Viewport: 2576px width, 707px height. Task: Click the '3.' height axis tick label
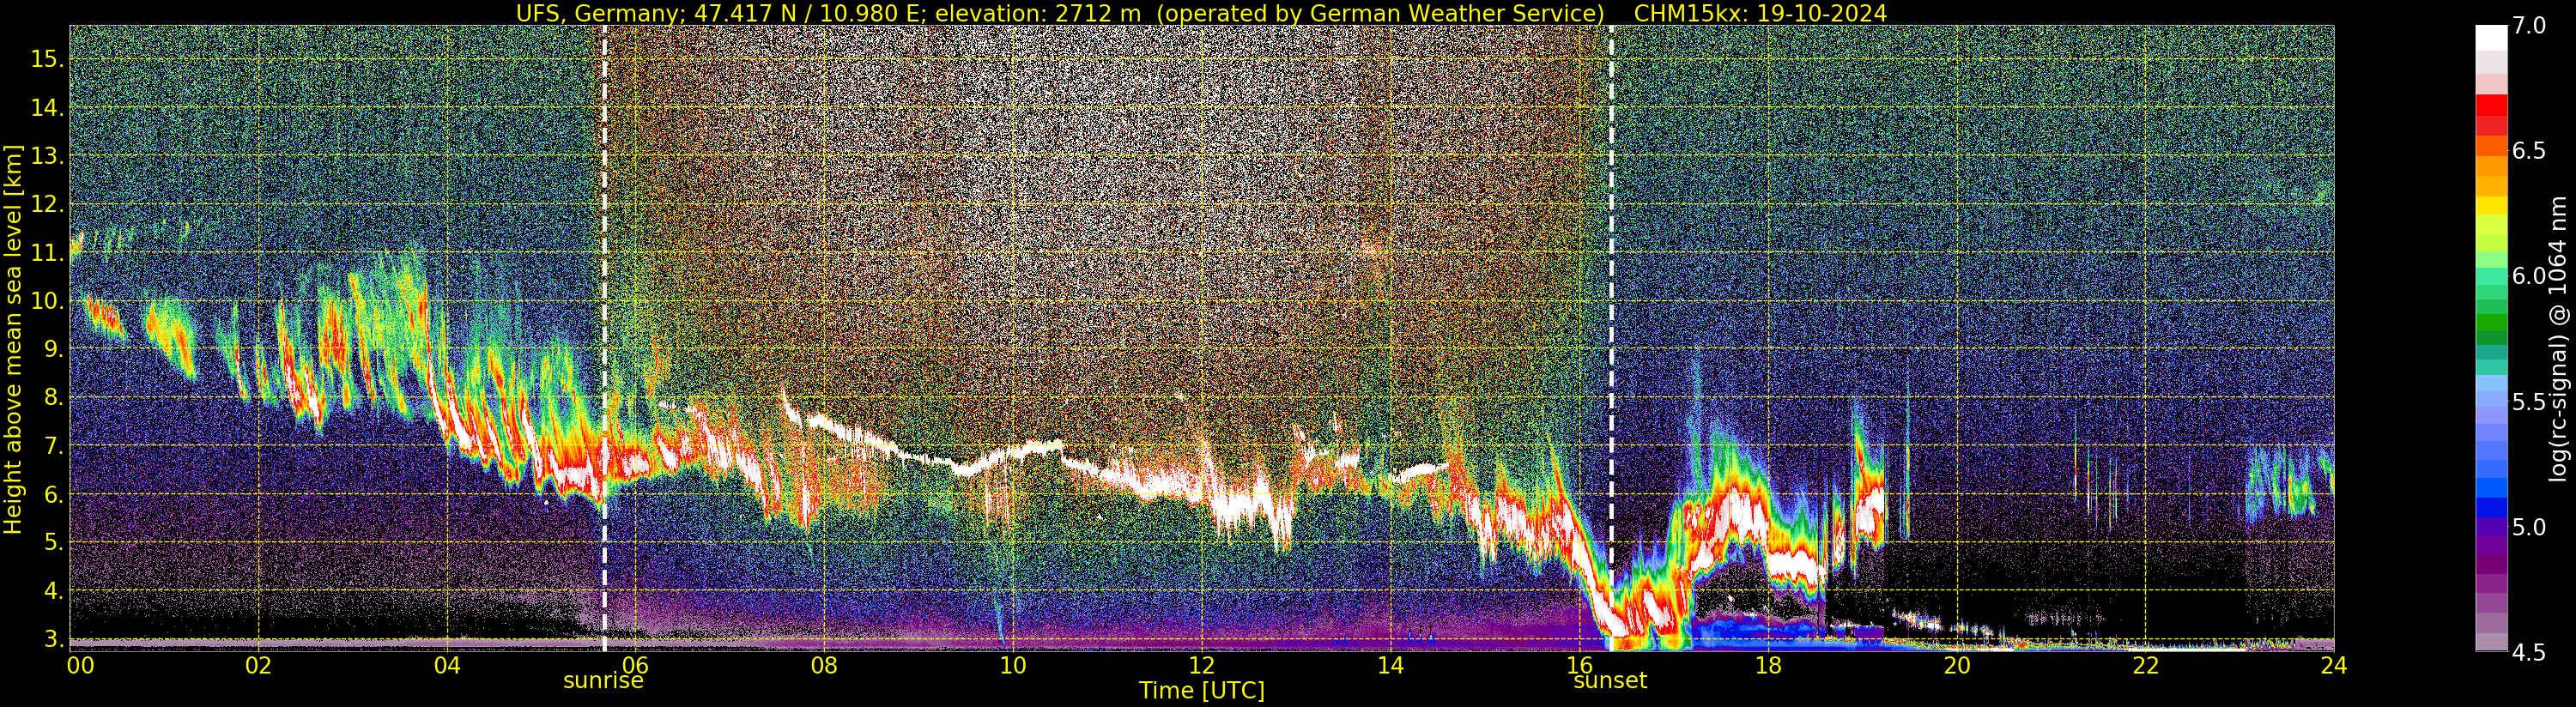(53, 639)
